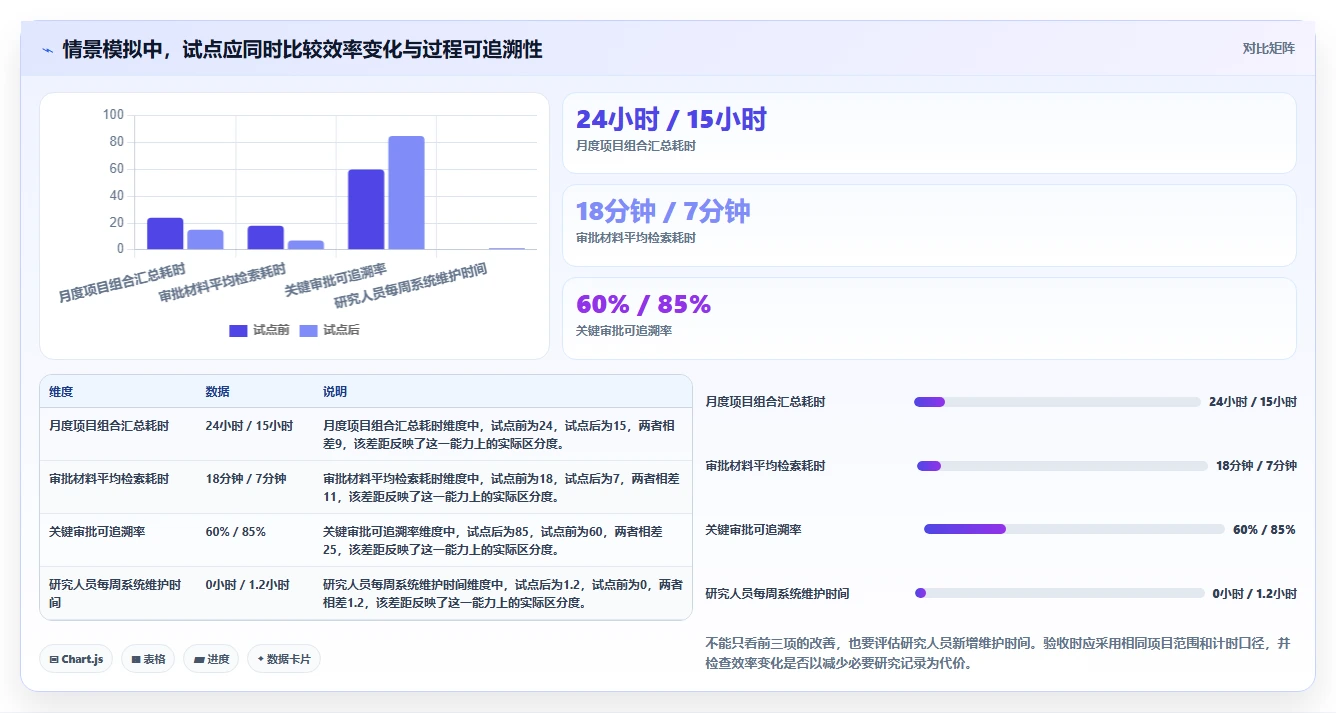Click the 对比矩阵 label in the header
The width and height of the screenshot is (1336, 713).
1268,48
